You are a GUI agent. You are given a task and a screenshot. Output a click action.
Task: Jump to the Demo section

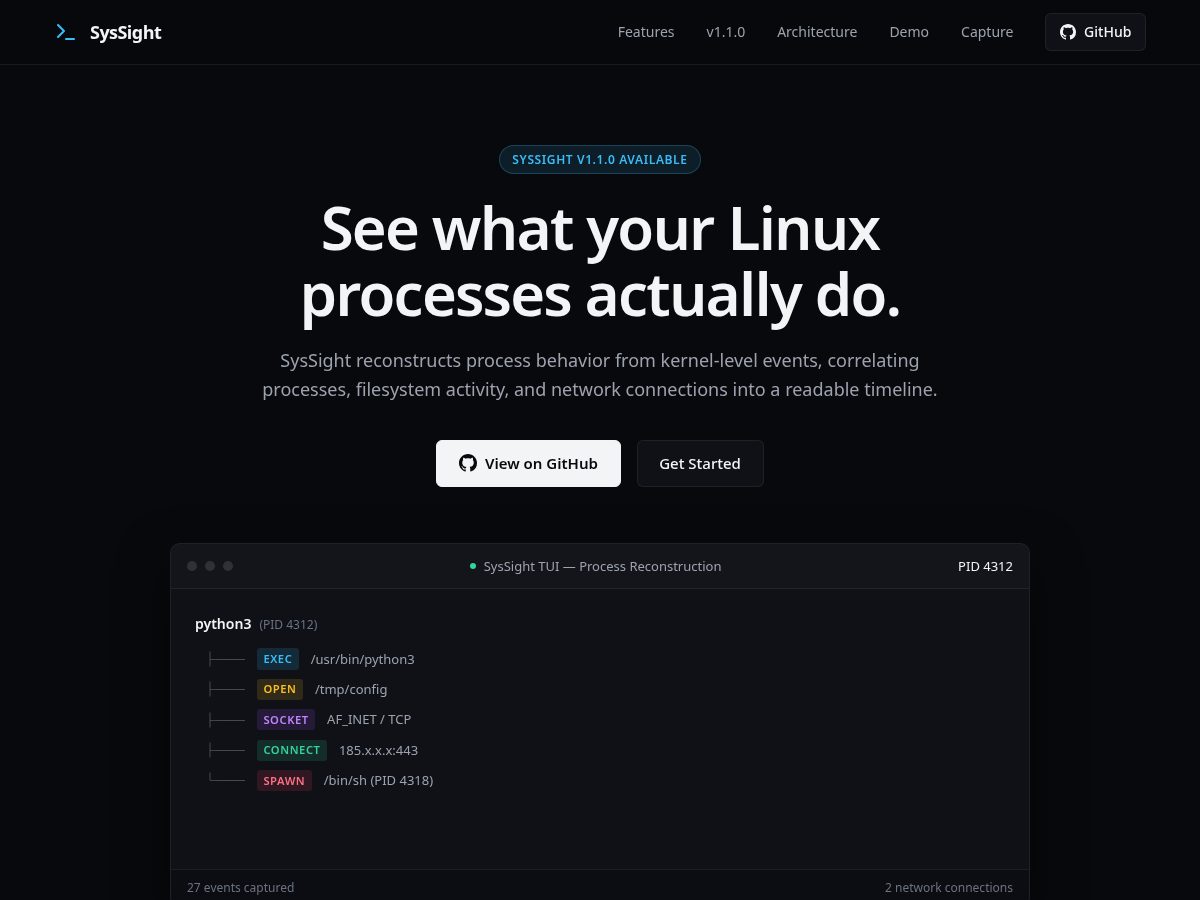tap(909, 32)
